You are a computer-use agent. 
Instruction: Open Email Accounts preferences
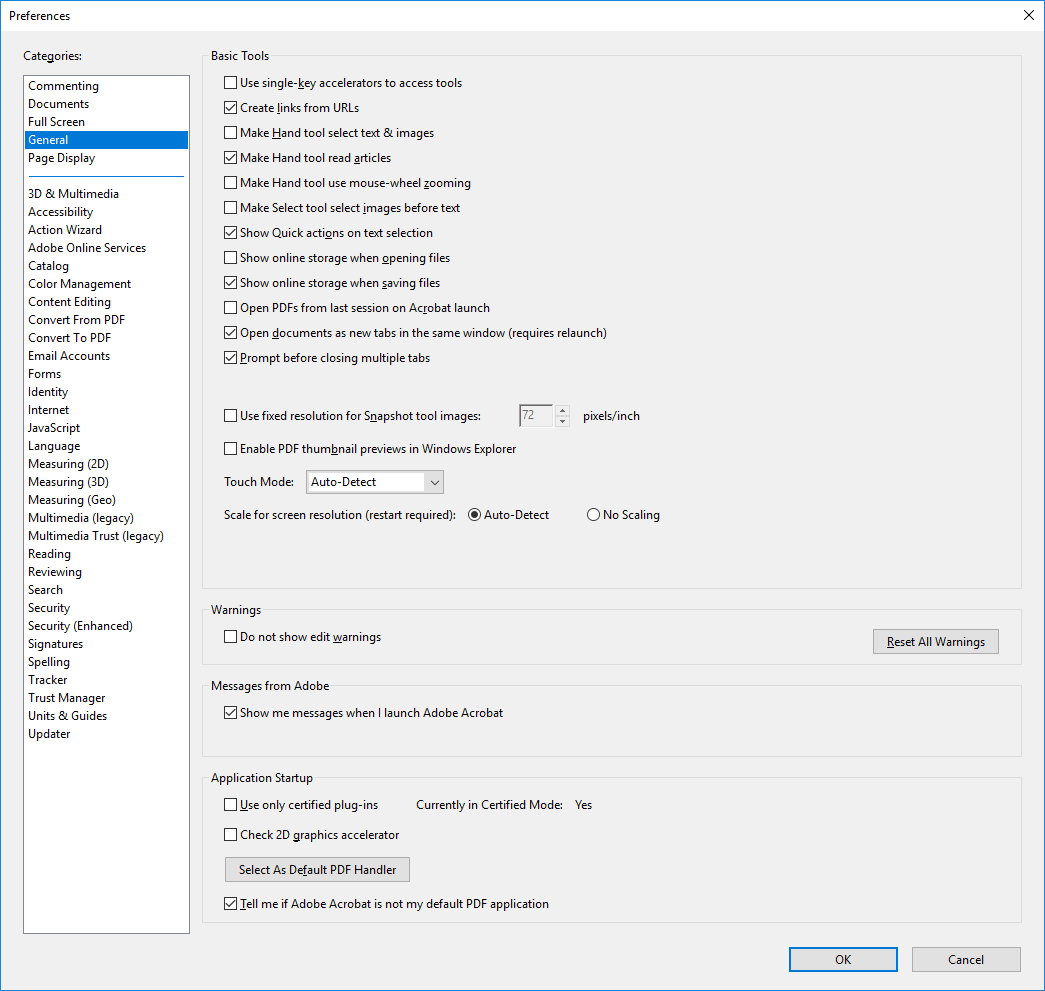point(107,356)
